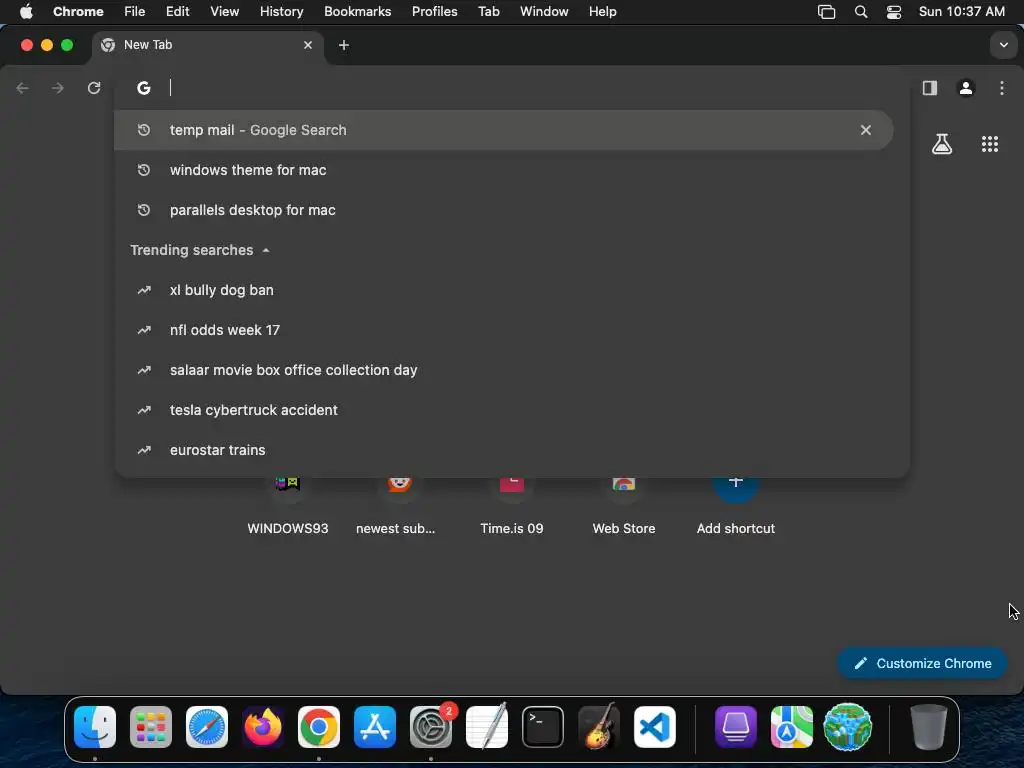Screen dimensions: 1024x768
Task: Open Safari from the Dock
Action: pyautogui.click(x=207, y=727)
